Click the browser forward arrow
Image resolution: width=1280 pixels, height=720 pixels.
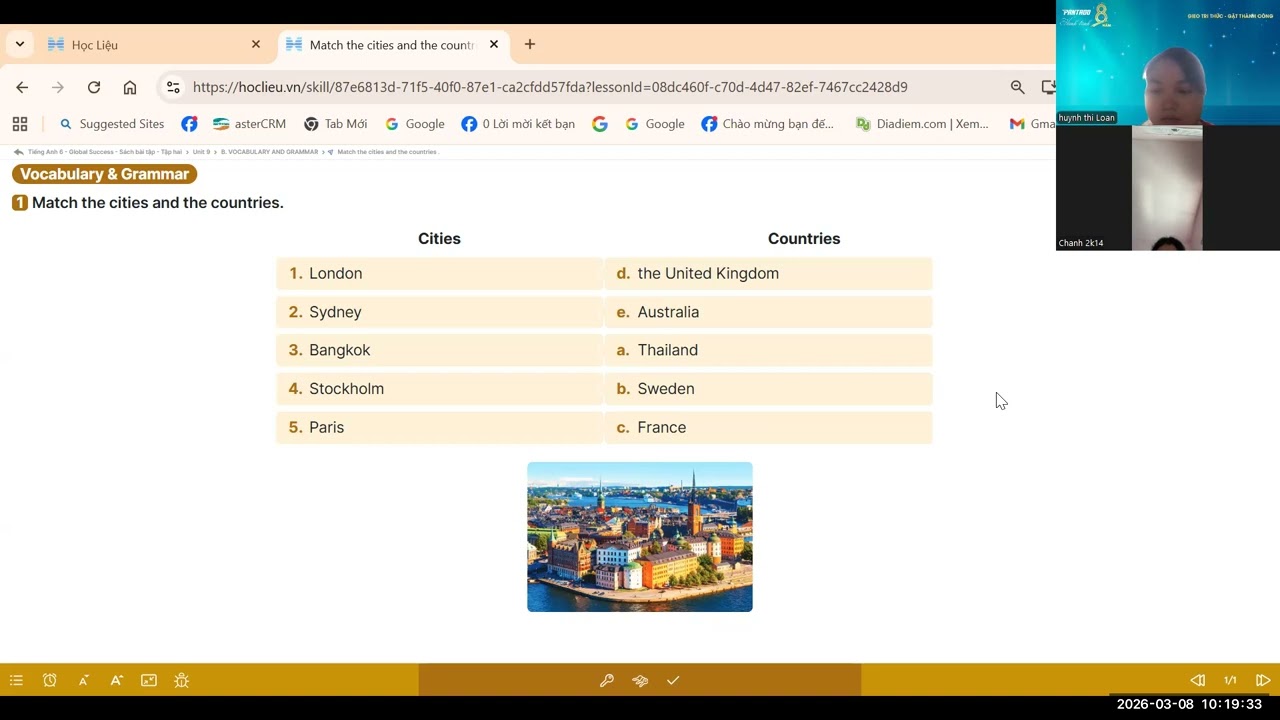pyautogui.click(x=58, y=87)
